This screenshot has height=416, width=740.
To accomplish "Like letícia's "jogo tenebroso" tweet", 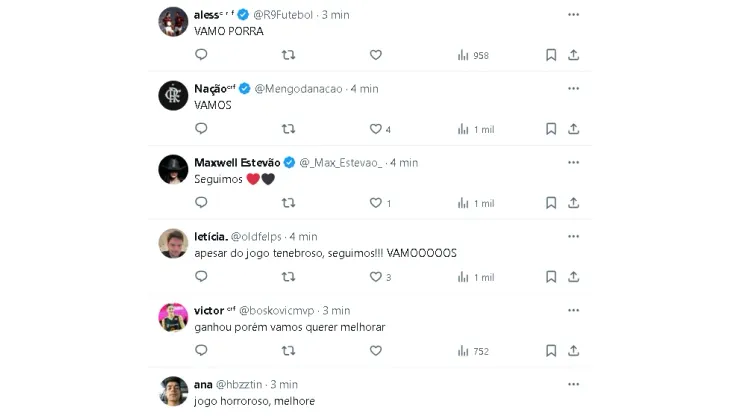I will pos(376,277).
